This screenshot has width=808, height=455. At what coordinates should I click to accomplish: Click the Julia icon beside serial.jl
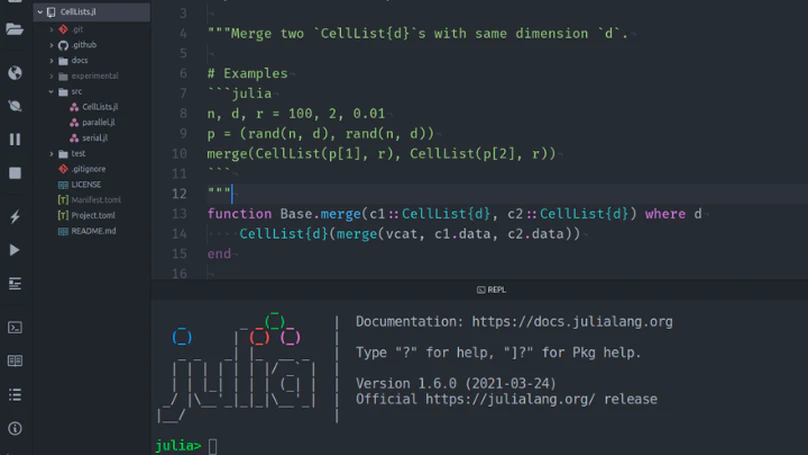(74, 138)
